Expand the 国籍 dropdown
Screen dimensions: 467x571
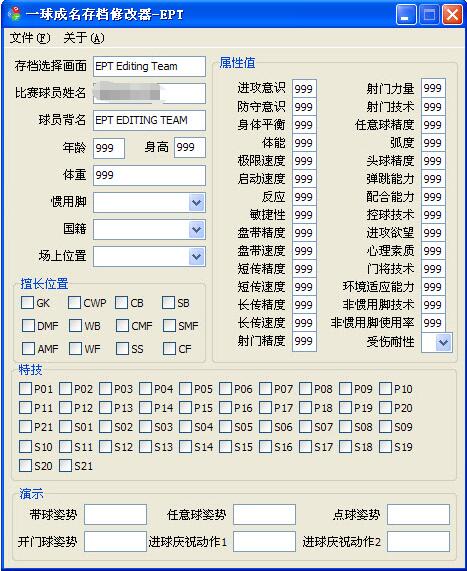(x=197, y=230)
